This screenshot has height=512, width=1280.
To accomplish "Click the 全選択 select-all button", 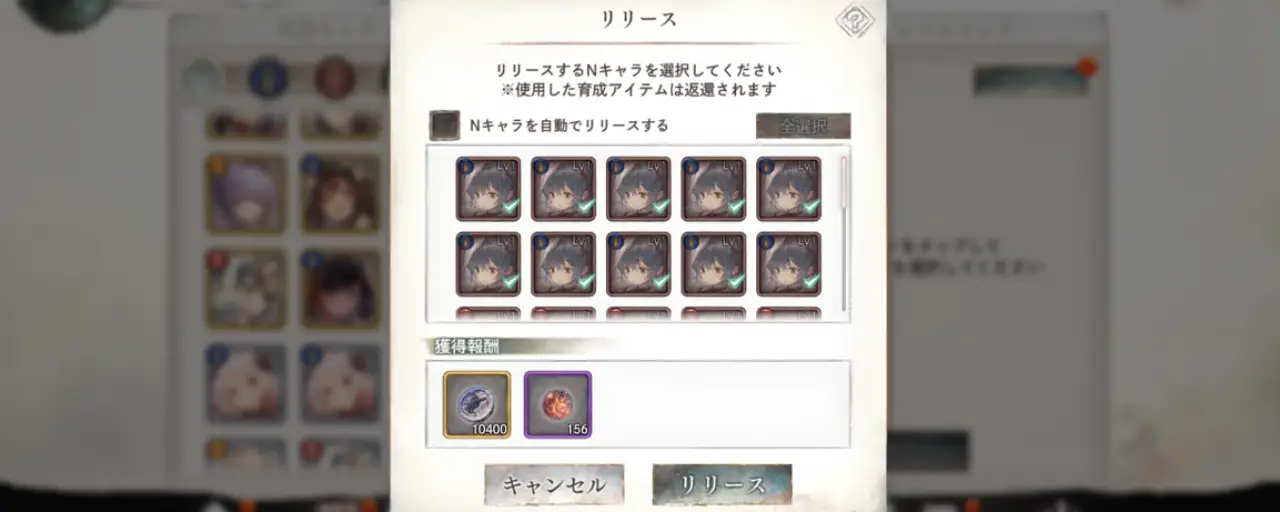I will click(x=803, y=126).
